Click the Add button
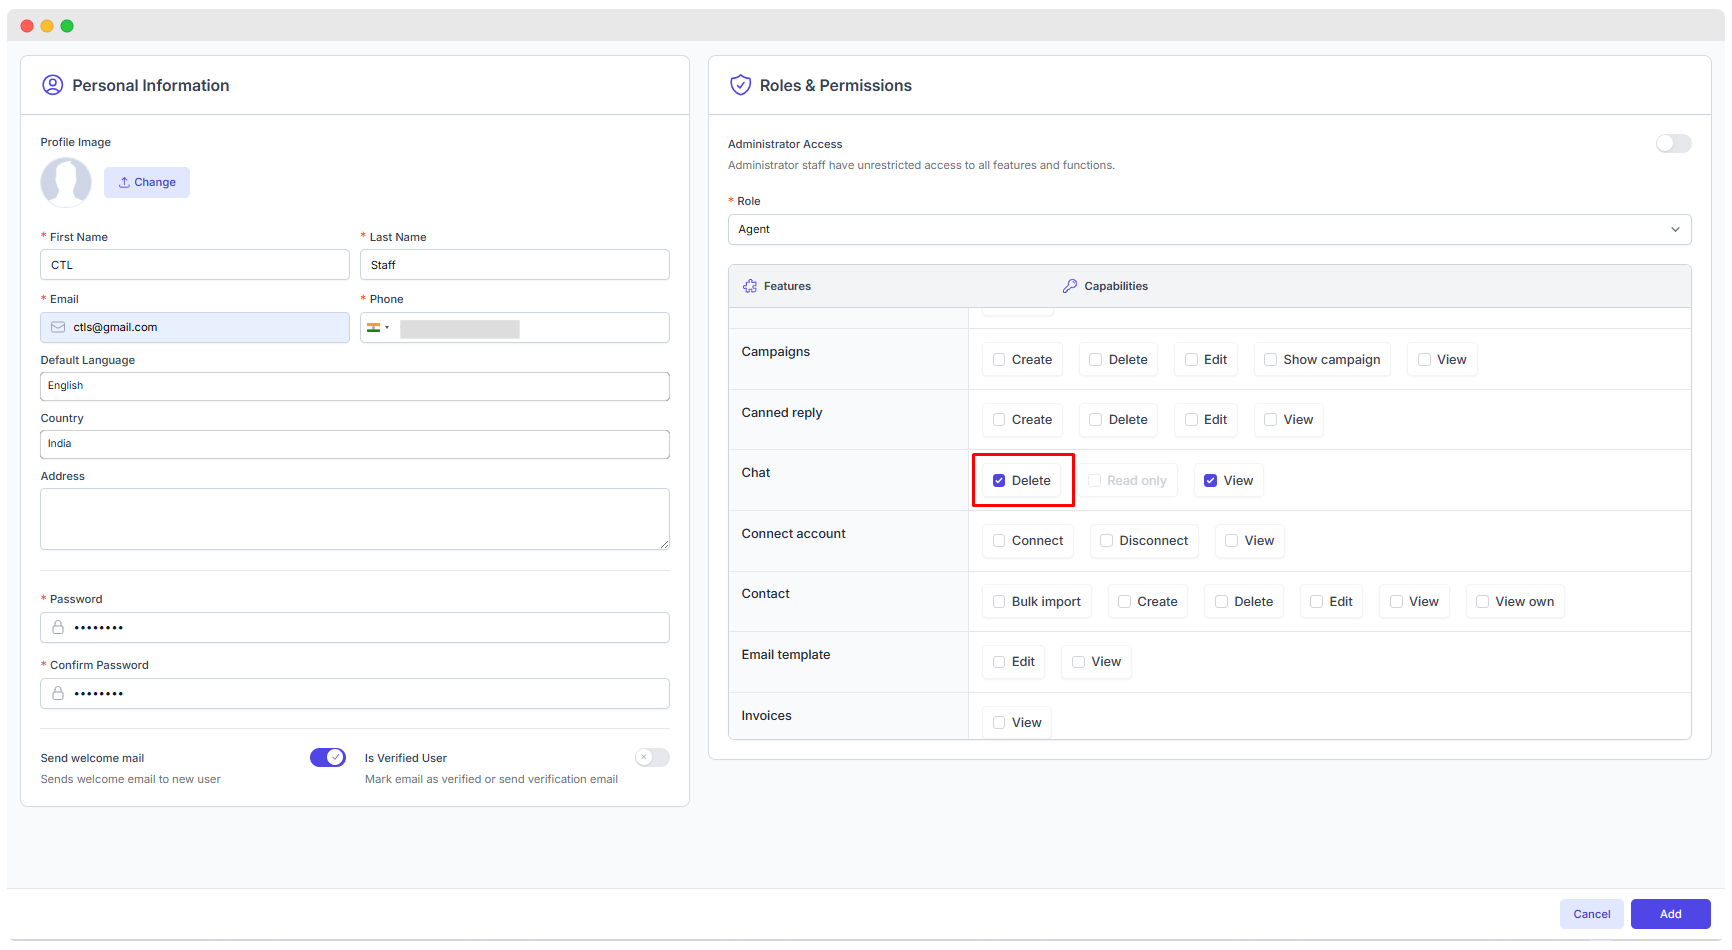1732x950 pixels. [1671, 914]
